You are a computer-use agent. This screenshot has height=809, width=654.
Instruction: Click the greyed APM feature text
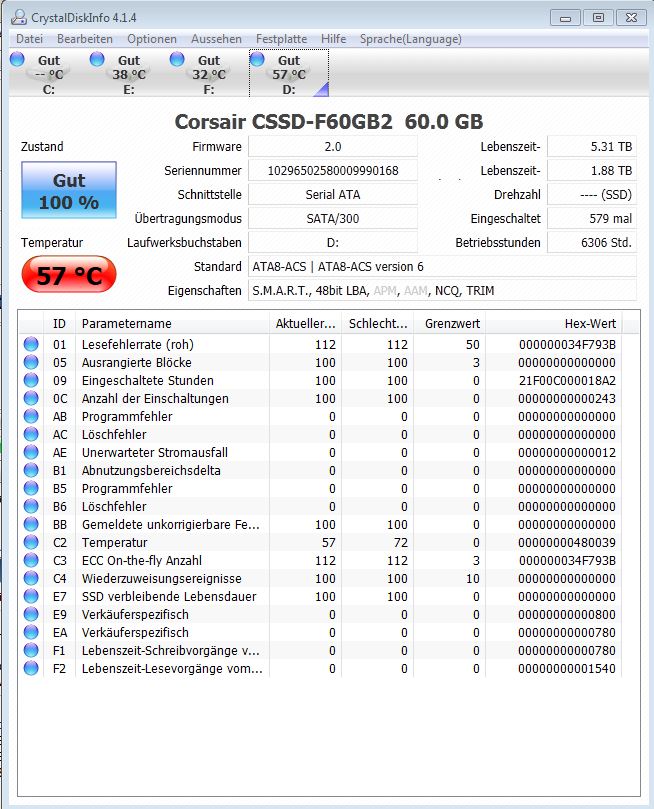(385, 291)
